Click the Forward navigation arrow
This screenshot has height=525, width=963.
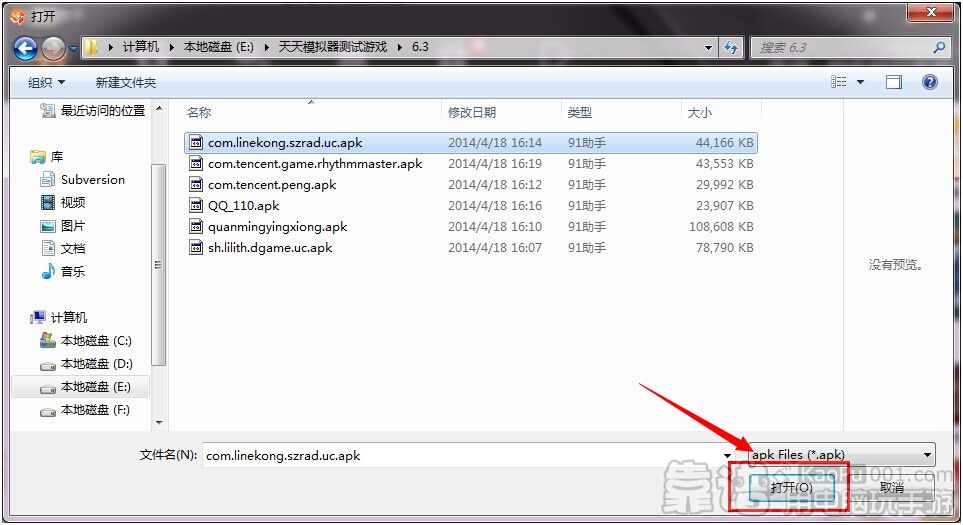(x=53, y=48)
